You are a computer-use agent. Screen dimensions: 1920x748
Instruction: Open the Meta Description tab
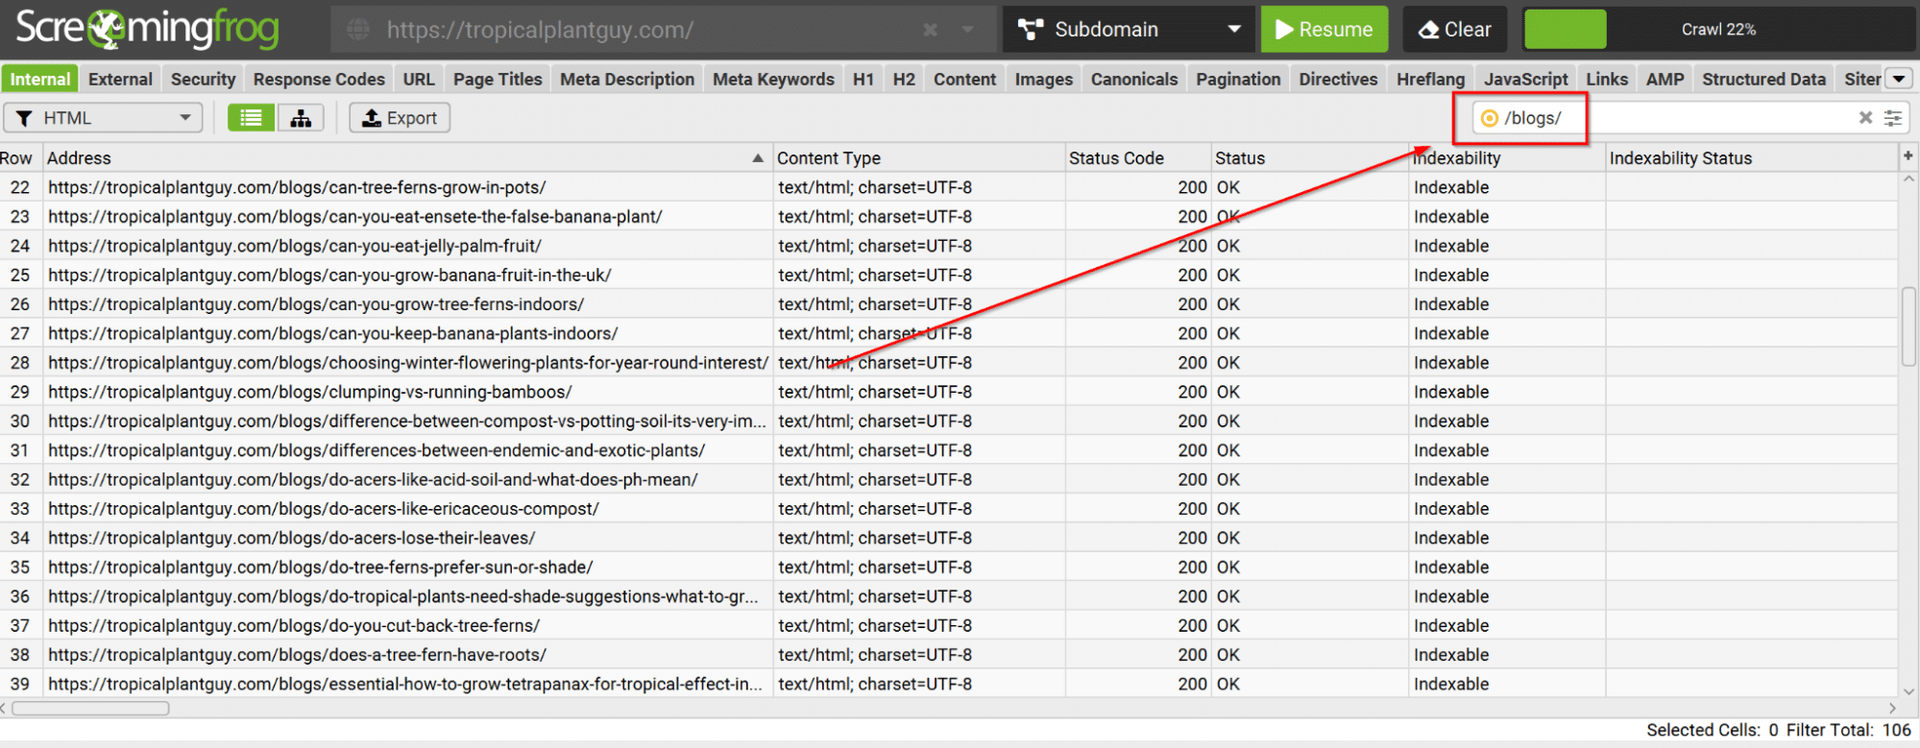(627, 79)
